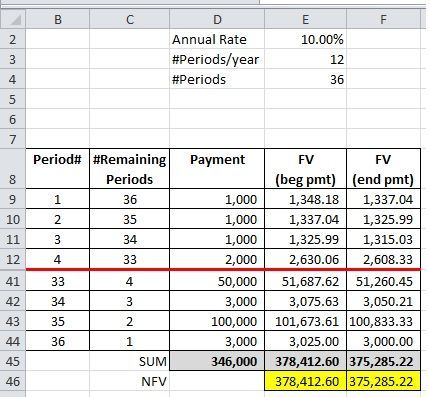The width and height of the screenshot is (429, 397).
Task: Click the 51,260.45 cell
Action: coord(383,281)
